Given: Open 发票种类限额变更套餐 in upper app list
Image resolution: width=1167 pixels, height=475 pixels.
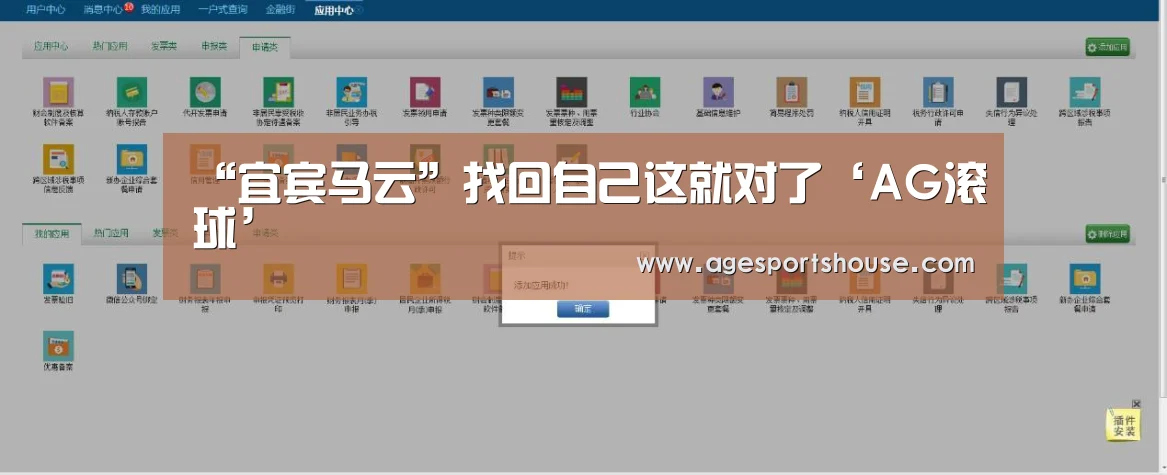Looking at the screenshot, I should [x=498, y=92].
